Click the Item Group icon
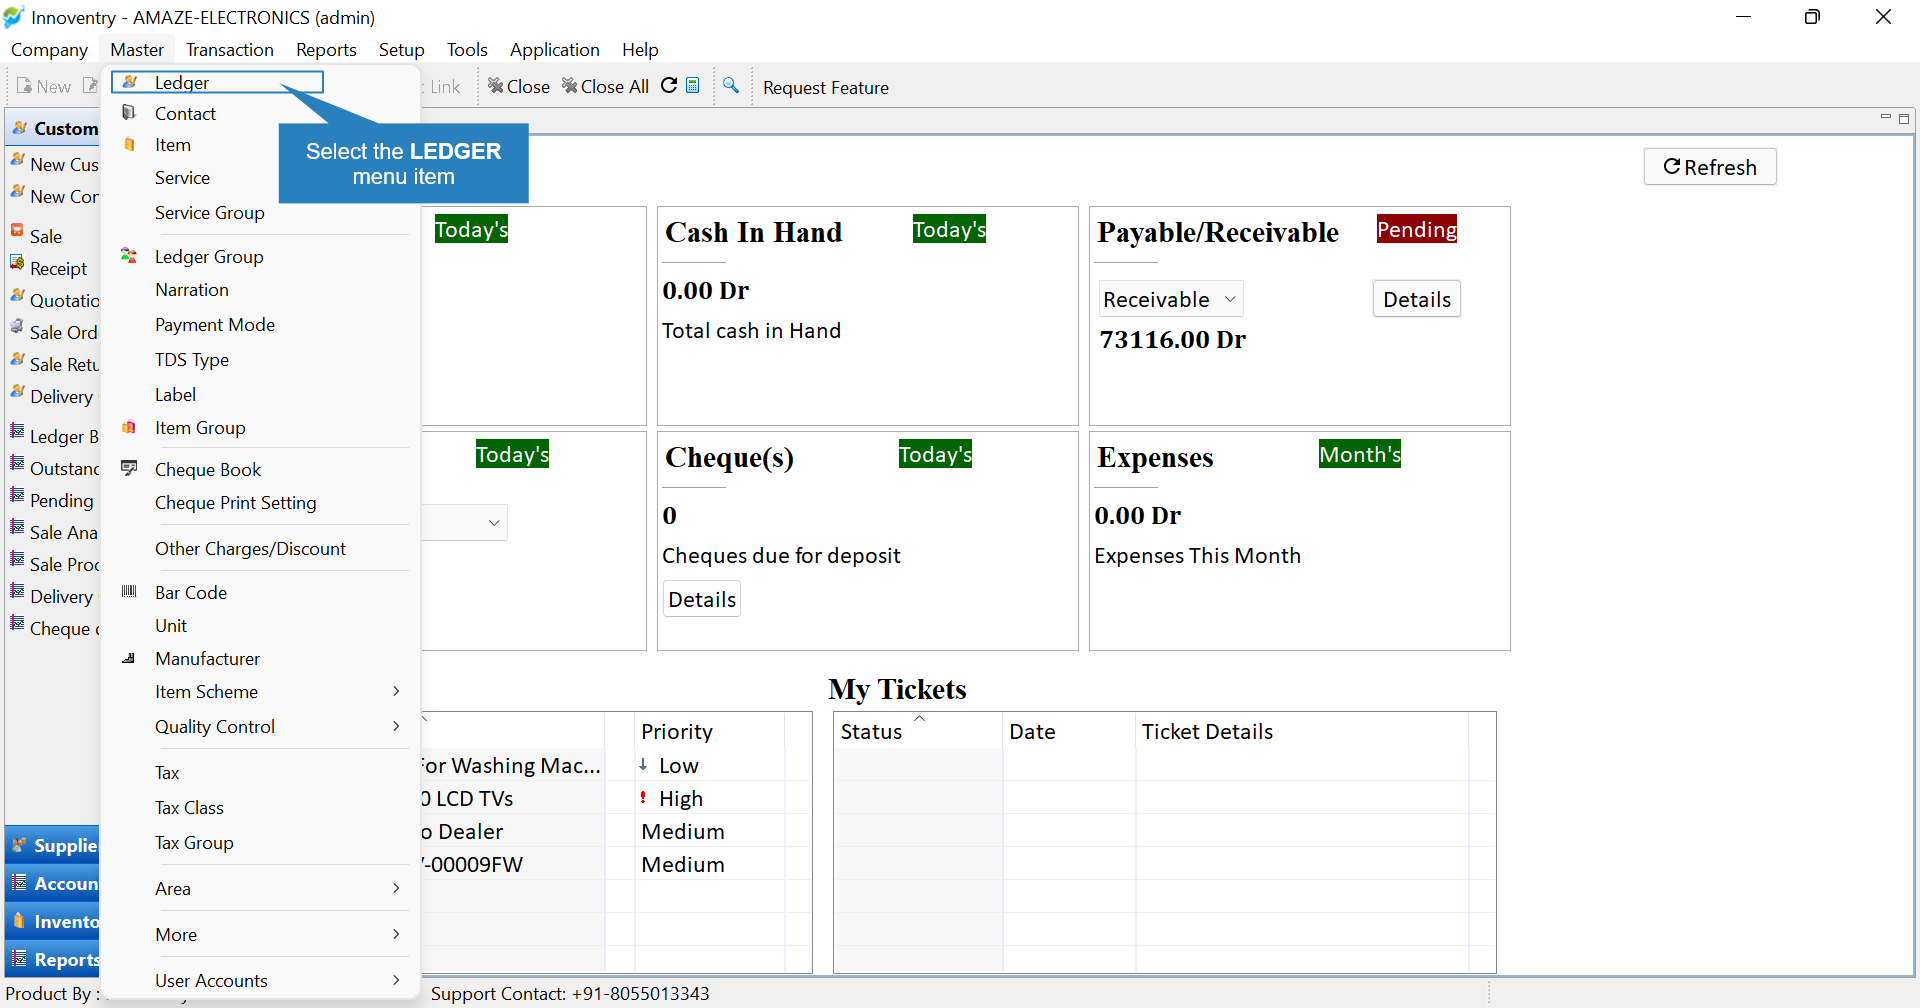 (129, 427)
